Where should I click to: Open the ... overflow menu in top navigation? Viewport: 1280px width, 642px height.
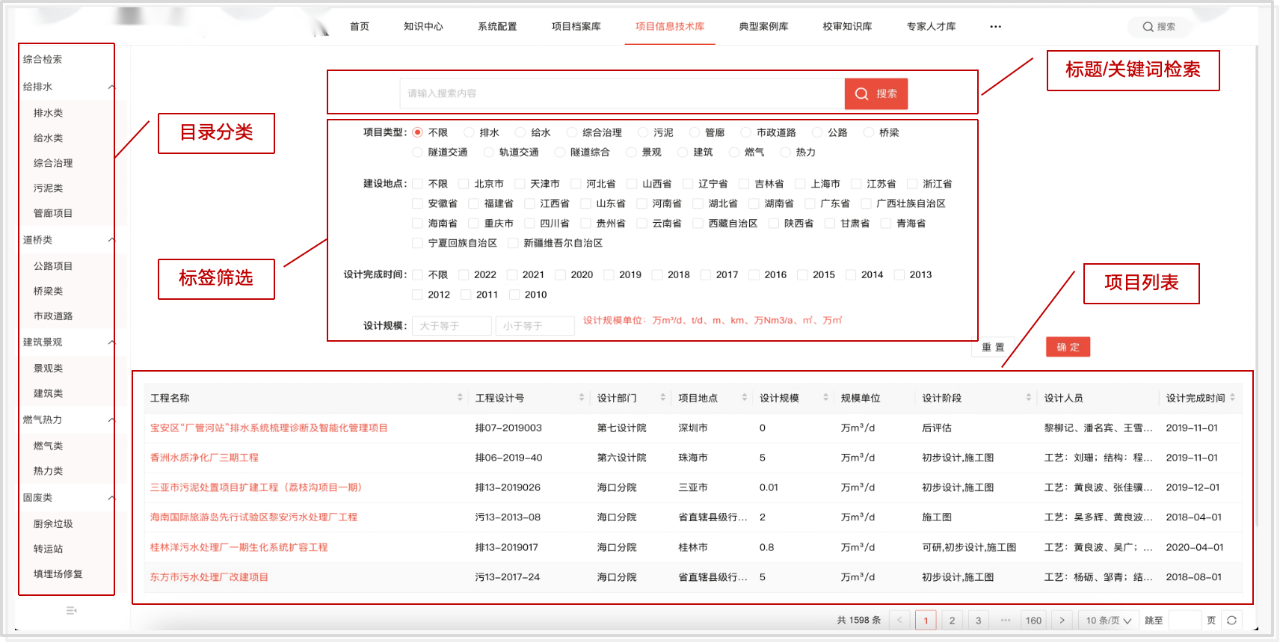pos(995,27)
